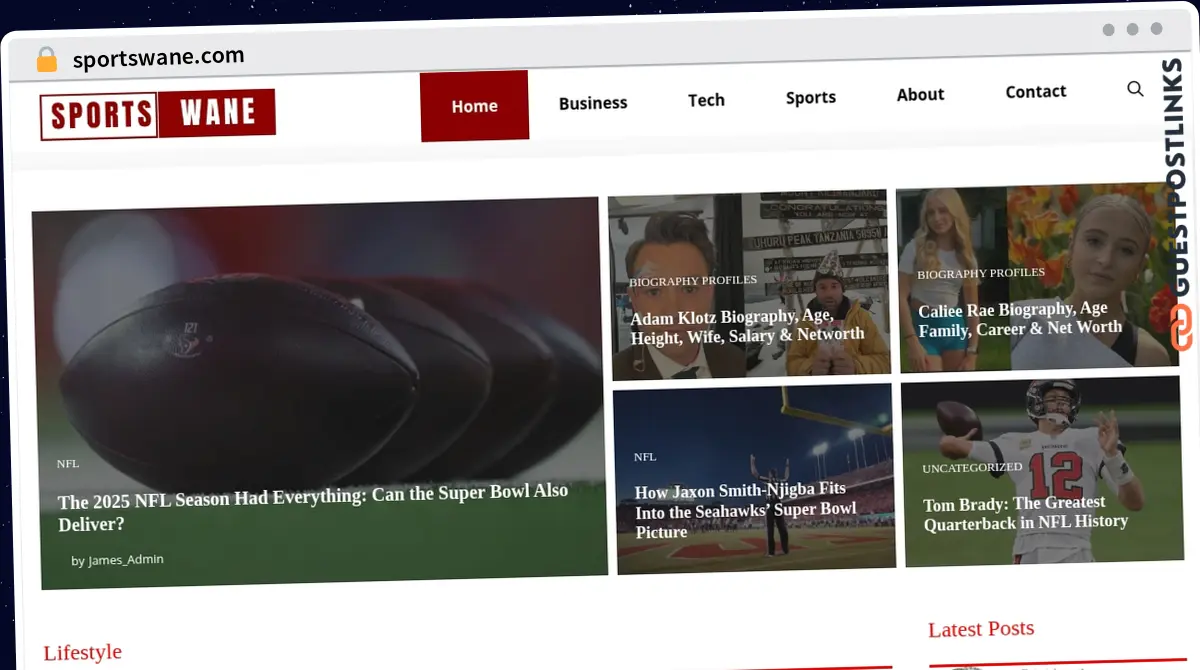1200x670 pixels.
Task: View posts by author James_Admin
Action: (125, 560)
